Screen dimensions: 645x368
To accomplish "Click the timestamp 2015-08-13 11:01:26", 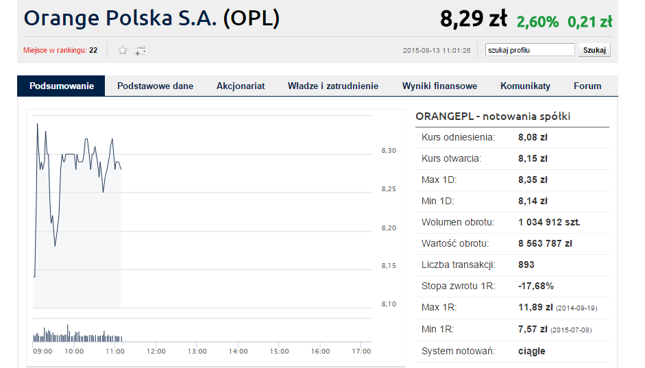I will point(436,50).
